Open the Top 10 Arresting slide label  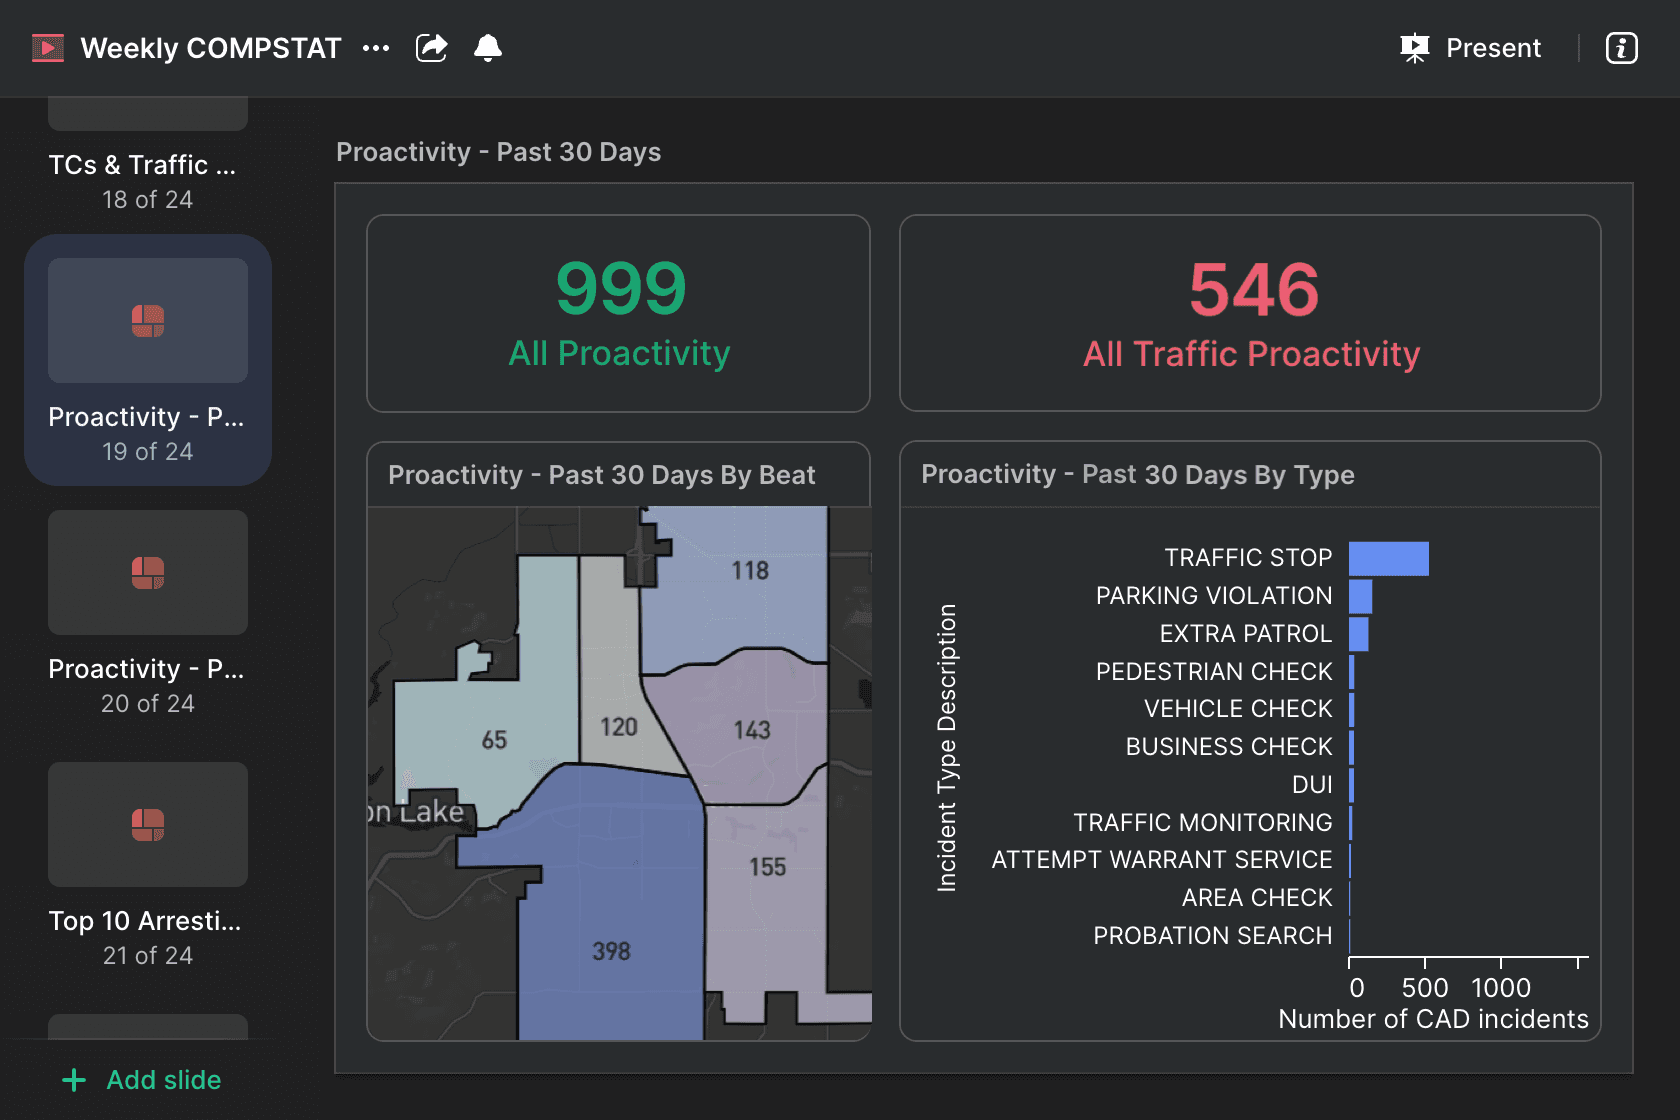145,921
